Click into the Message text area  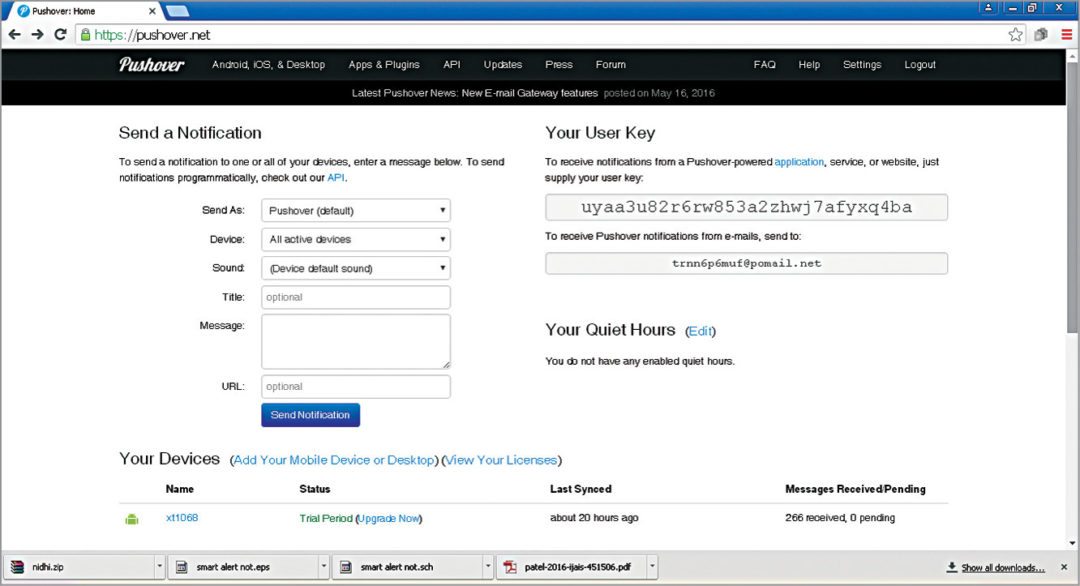click(355, 341)
